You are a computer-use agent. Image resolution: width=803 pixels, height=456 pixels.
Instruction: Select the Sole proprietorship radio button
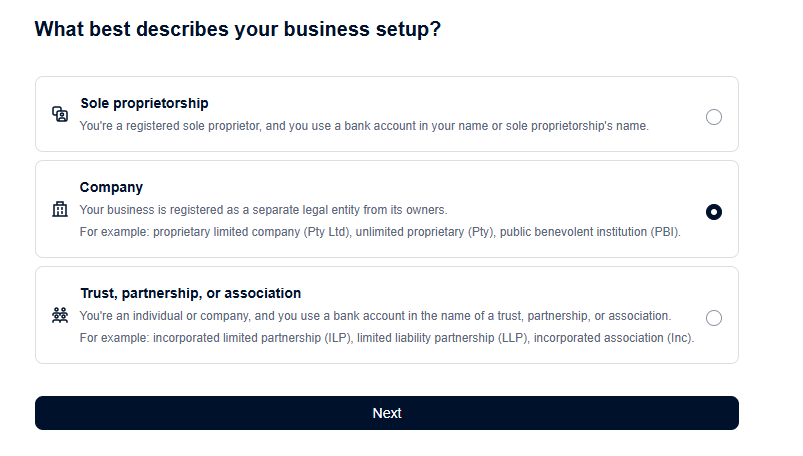714,117
